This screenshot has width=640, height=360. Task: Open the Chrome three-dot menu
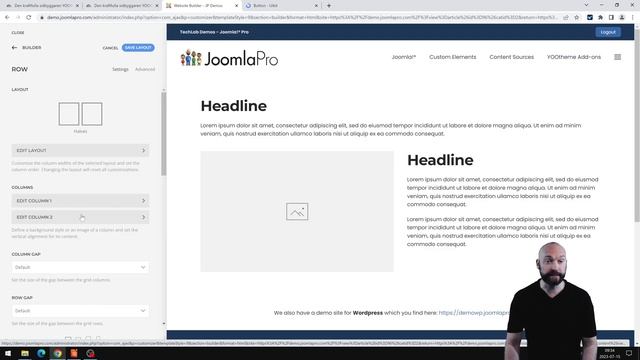click(x=633, y=18)
